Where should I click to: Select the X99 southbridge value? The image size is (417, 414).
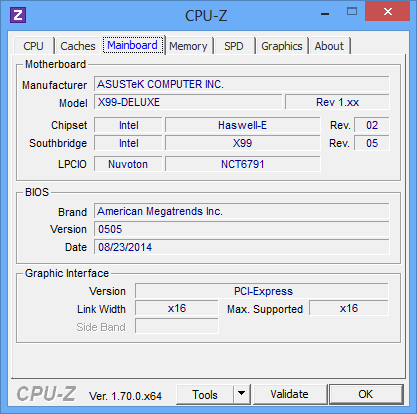[243, 143]
